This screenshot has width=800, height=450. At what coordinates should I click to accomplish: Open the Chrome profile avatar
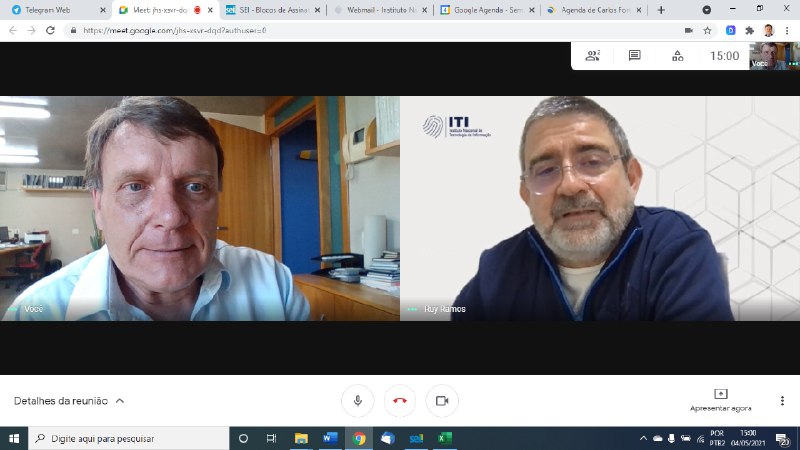pos(768,31)
